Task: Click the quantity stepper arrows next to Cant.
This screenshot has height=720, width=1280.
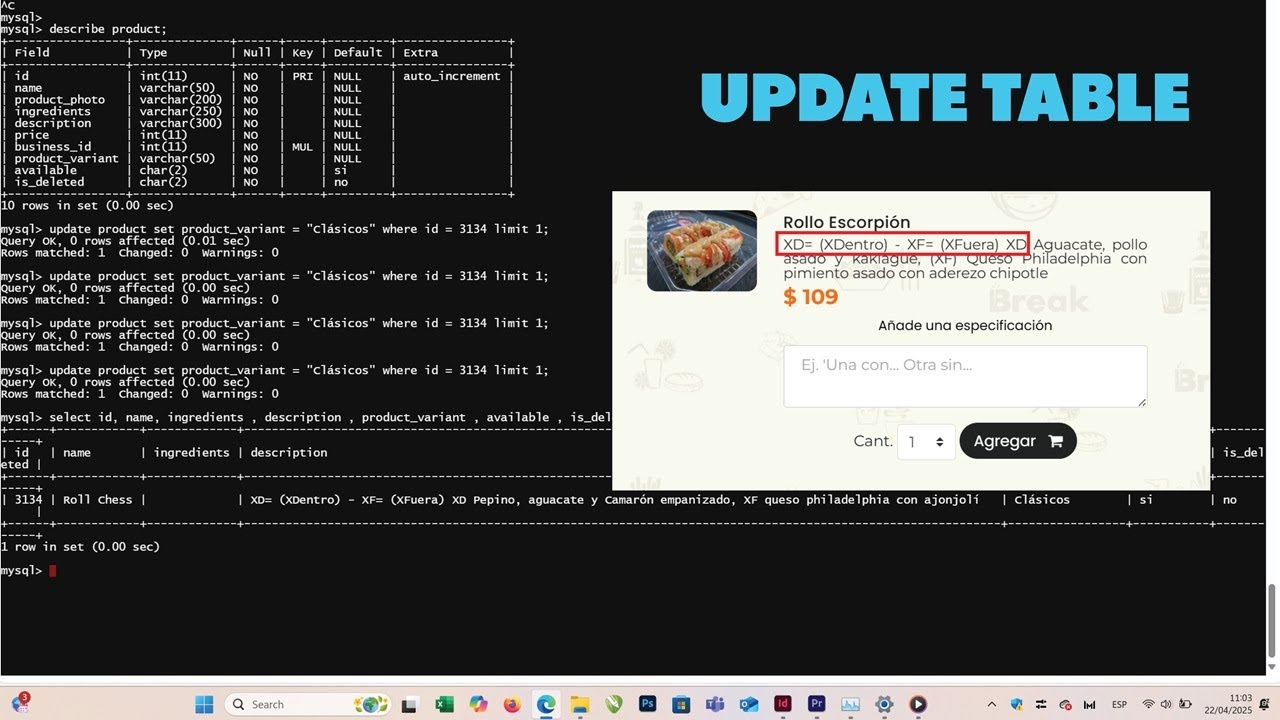Action: (x=939, y=441)
